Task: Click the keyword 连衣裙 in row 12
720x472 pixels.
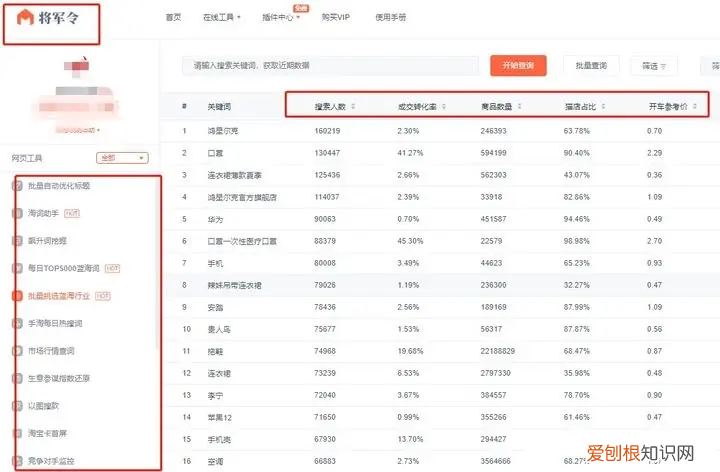Action: click(219, 373)
